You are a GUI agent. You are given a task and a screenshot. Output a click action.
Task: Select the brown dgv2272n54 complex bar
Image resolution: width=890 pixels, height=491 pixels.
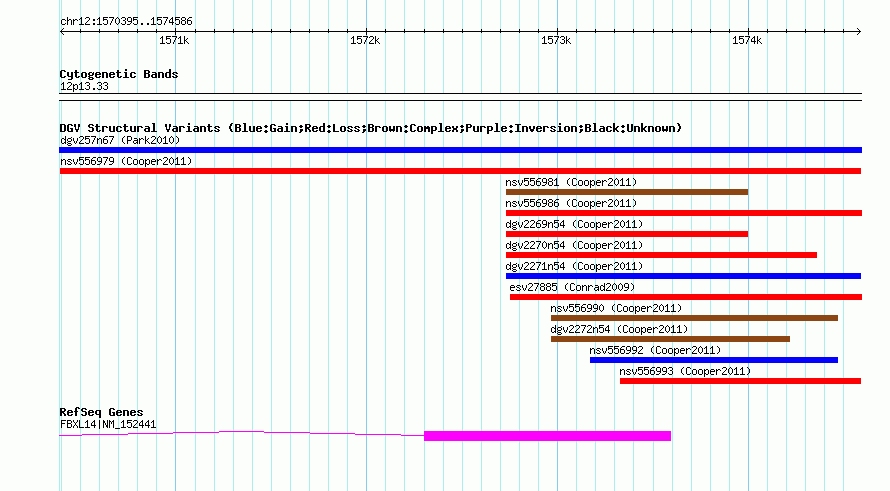point(670,339)
